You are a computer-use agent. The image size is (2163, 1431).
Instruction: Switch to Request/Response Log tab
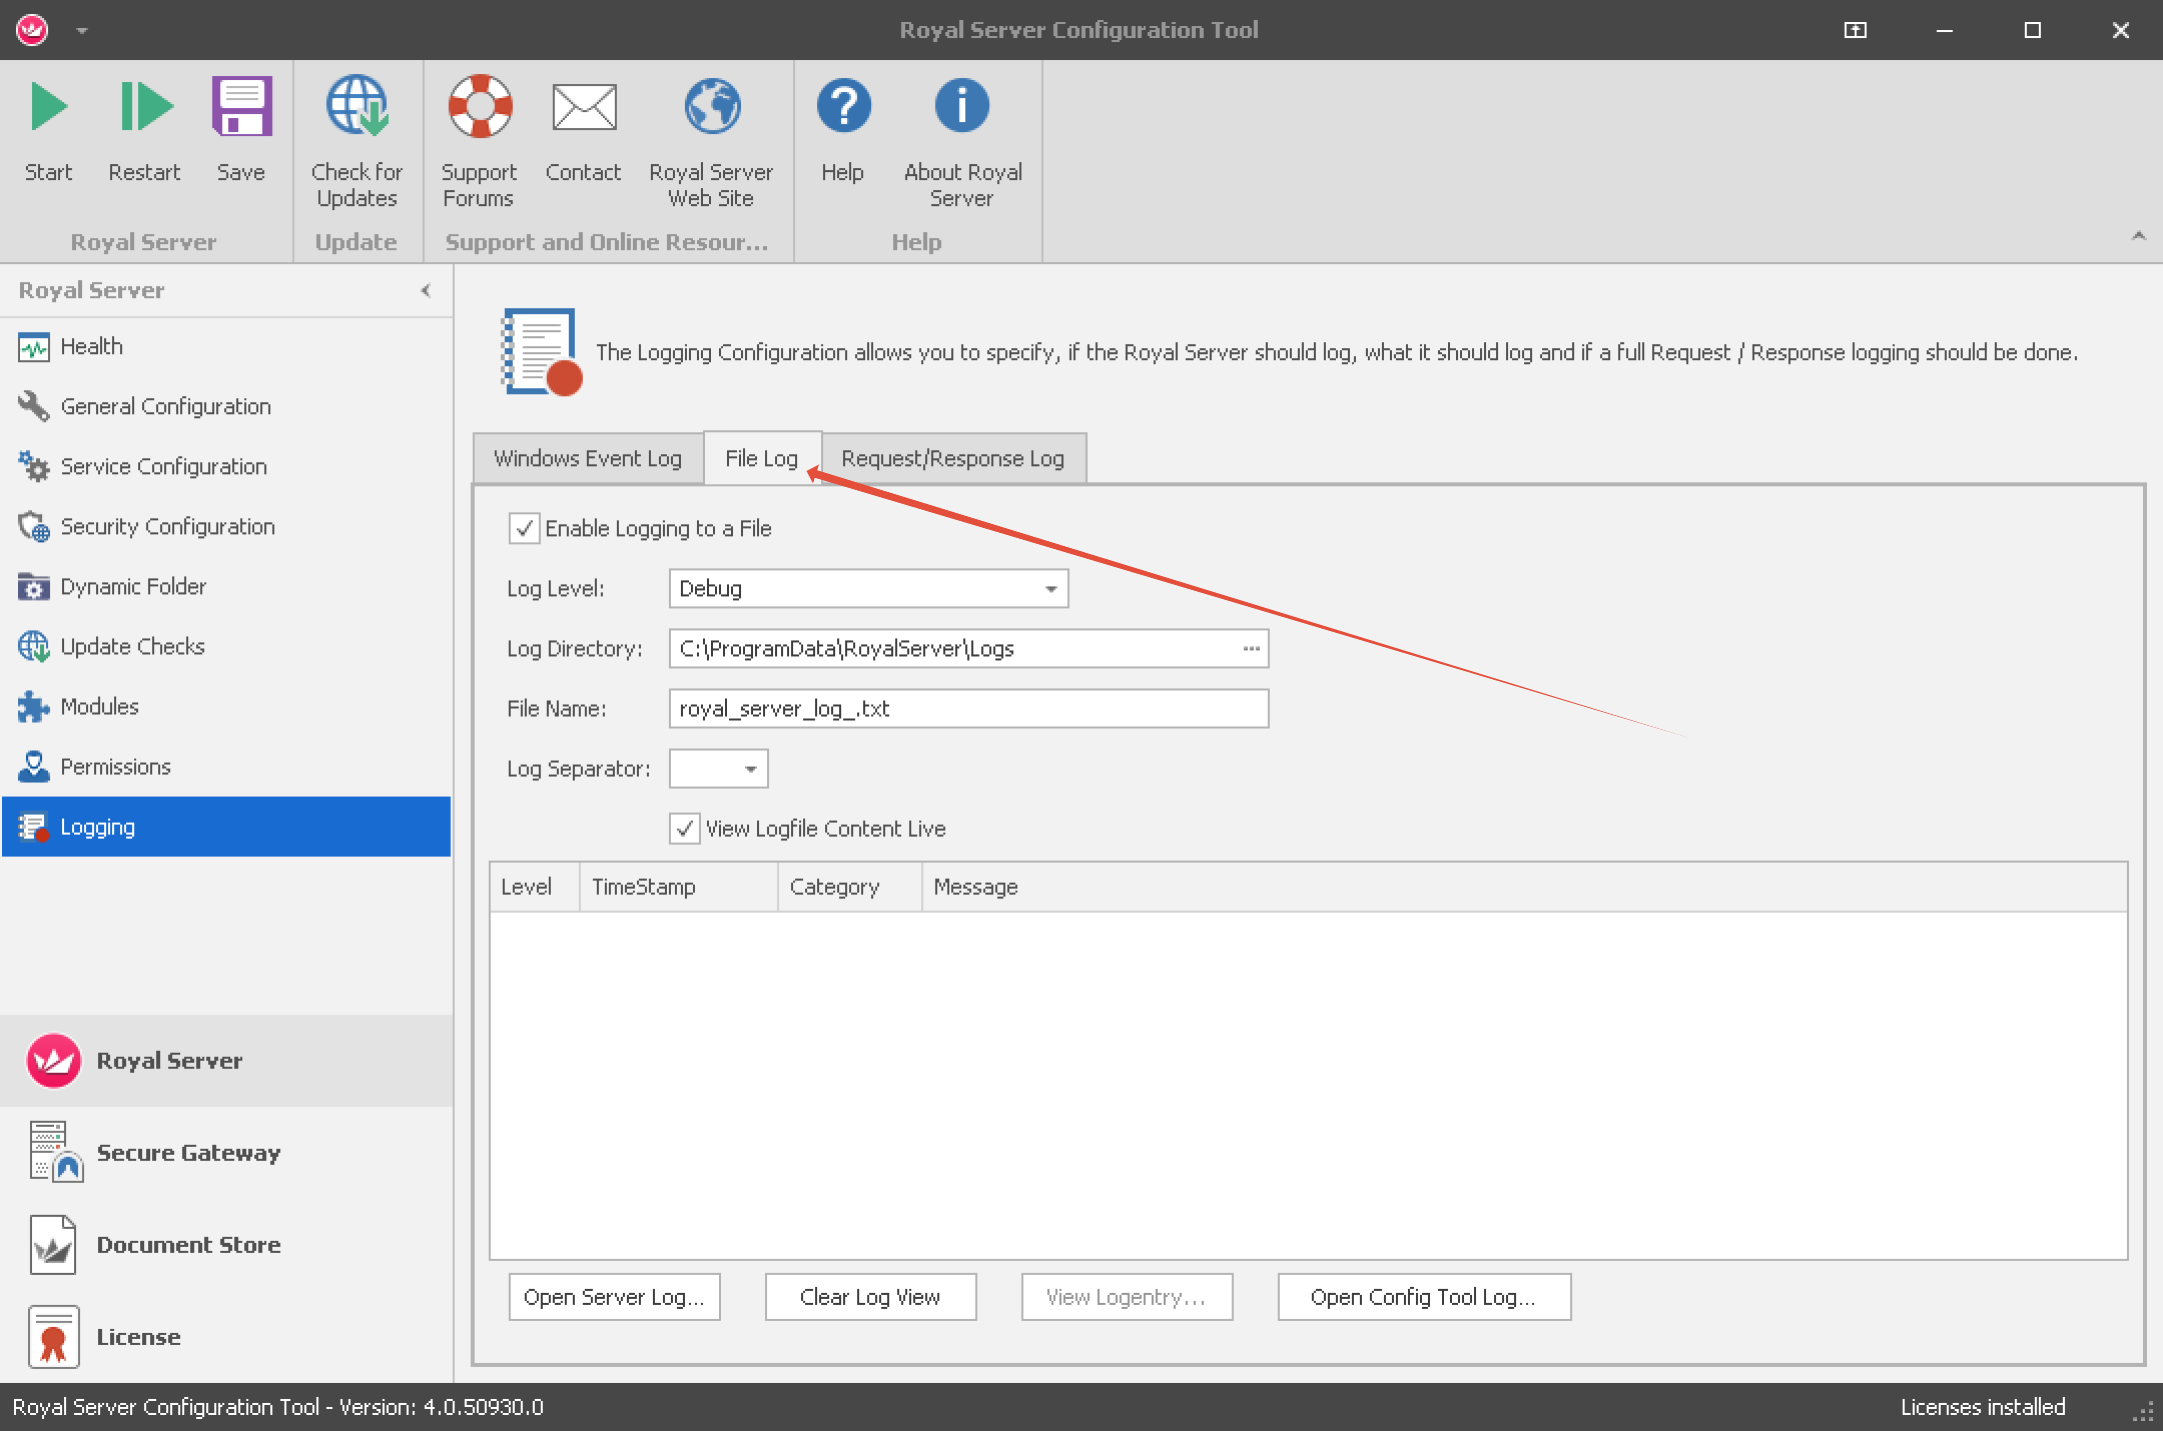tap(952, 458)
